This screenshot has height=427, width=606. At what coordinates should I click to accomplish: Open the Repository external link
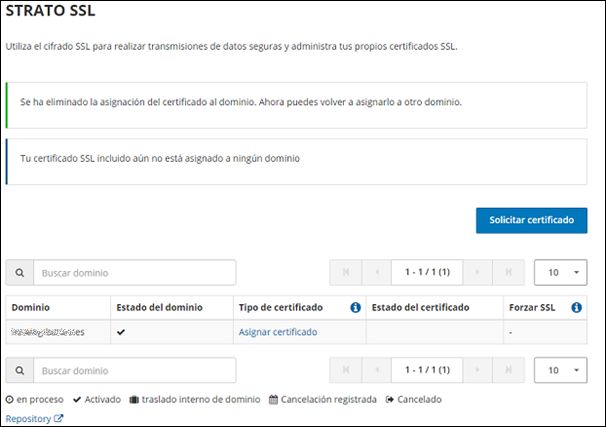point(34,418)
